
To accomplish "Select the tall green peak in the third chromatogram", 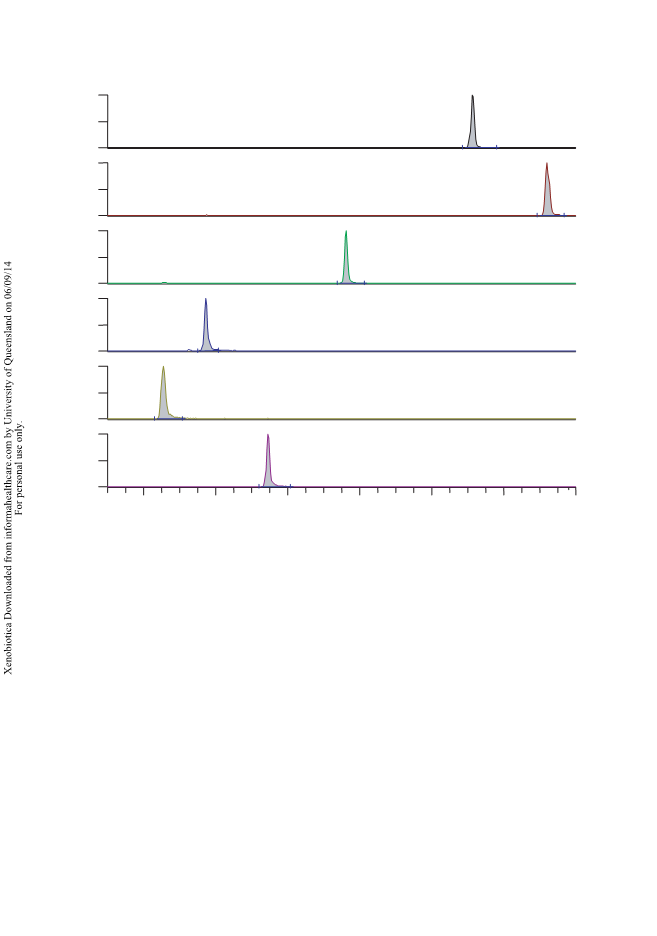I will pos(346,257).
